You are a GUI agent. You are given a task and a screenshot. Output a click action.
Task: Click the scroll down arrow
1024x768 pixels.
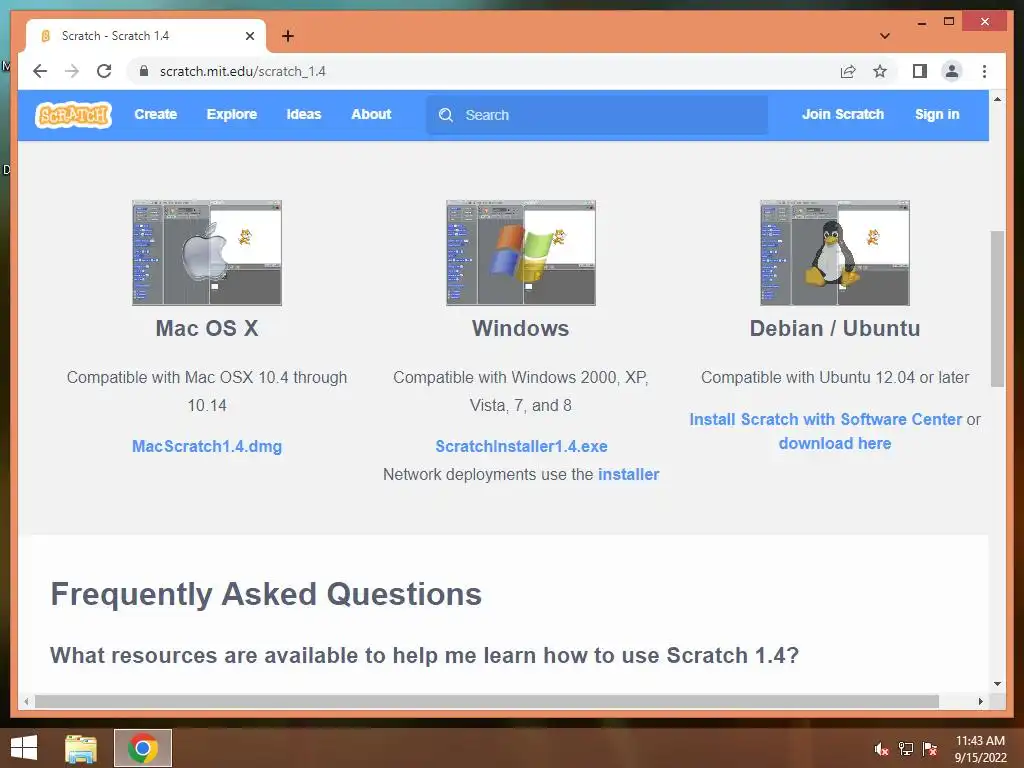point(997,684)
